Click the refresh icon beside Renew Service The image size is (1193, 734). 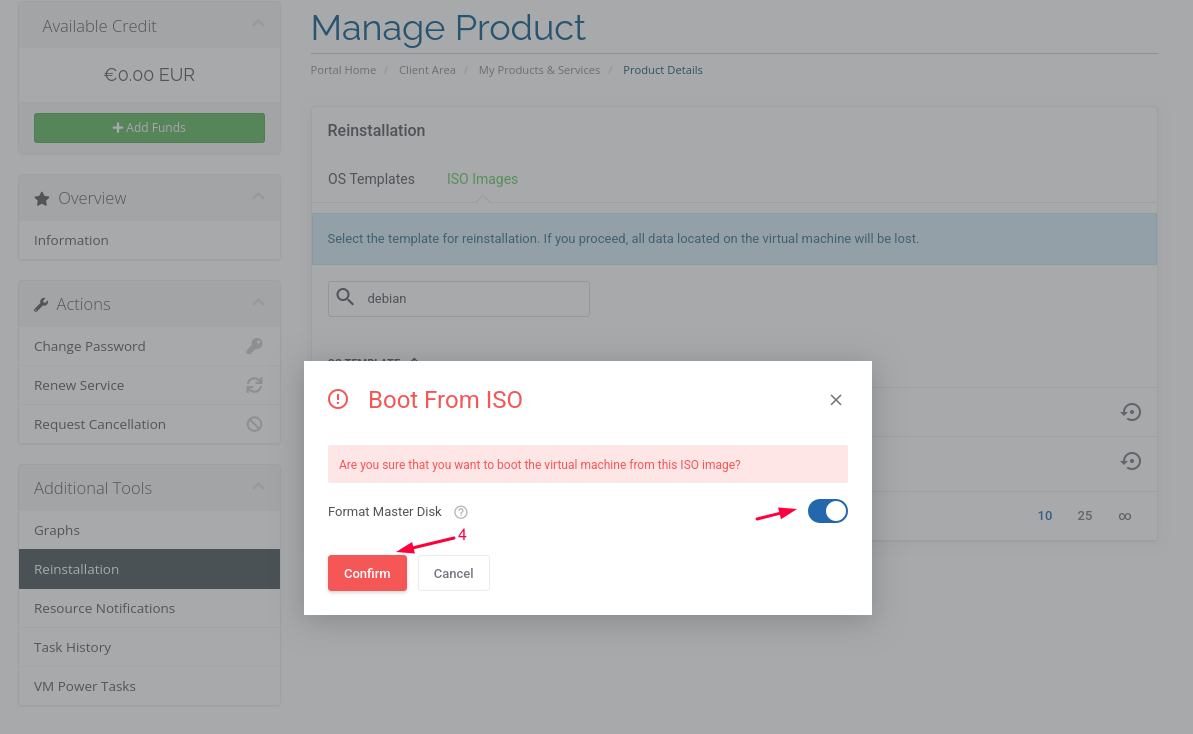254,385
